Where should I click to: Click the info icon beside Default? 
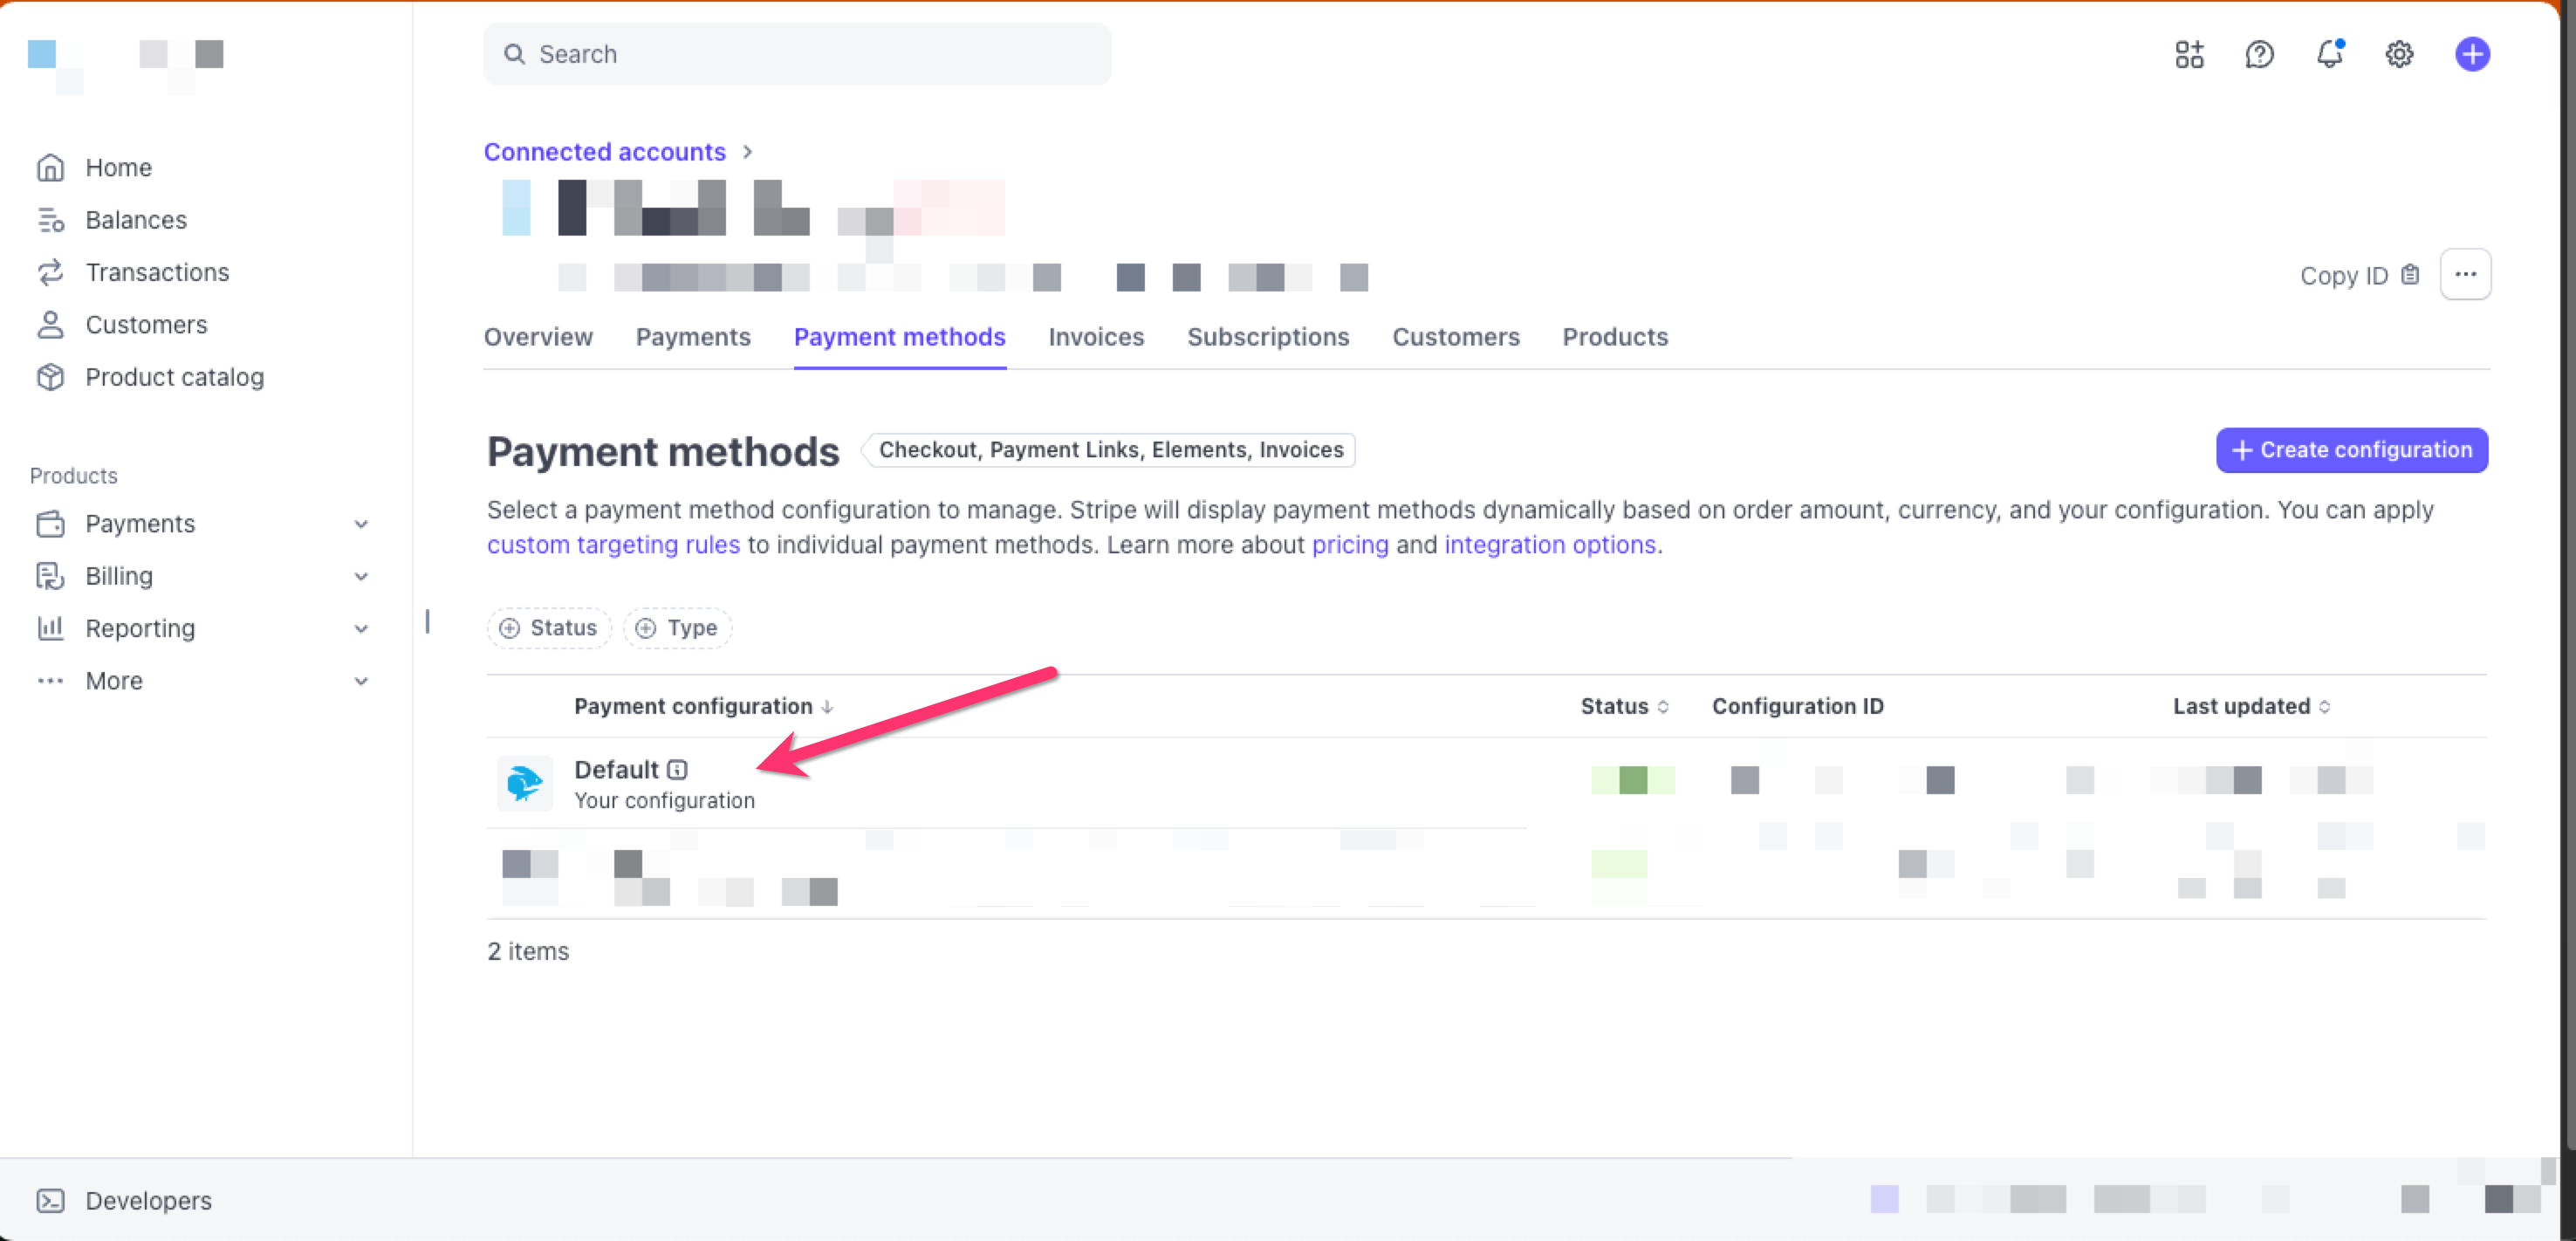(x=677, y=769)
